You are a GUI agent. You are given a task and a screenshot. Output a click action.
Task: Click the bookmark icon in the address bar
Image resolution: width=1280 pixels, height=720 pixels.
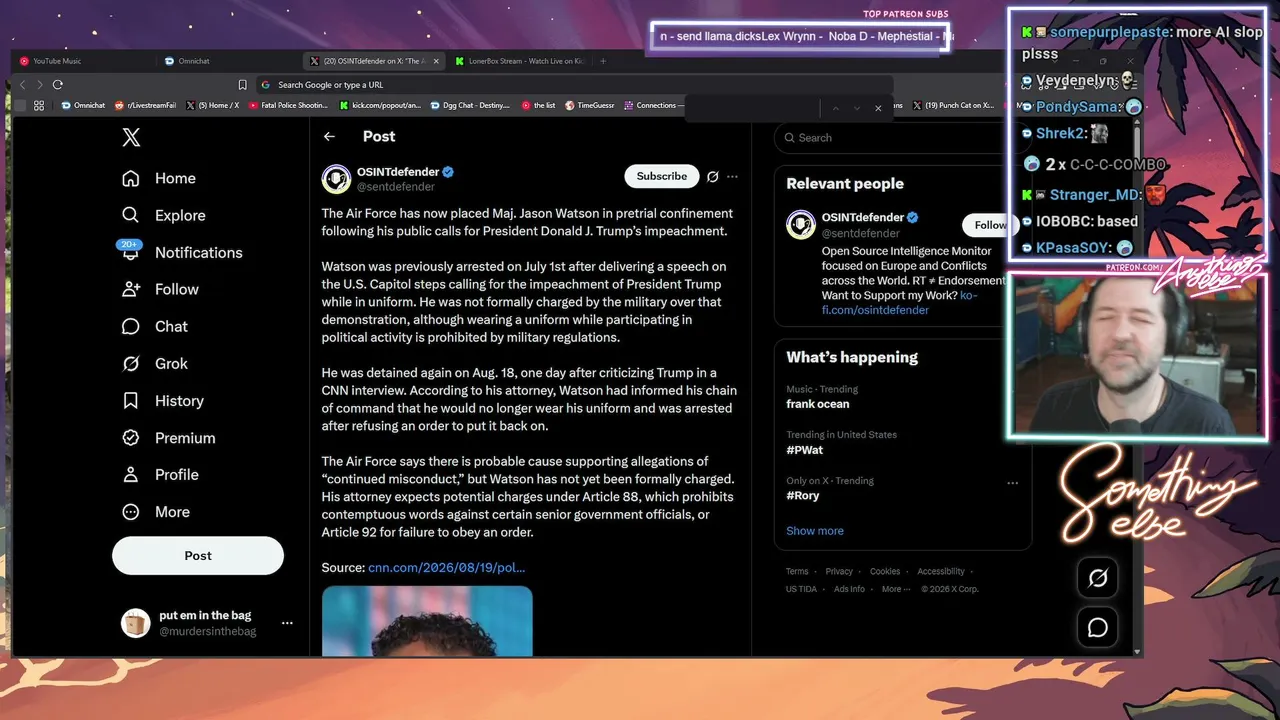point(242,85)
